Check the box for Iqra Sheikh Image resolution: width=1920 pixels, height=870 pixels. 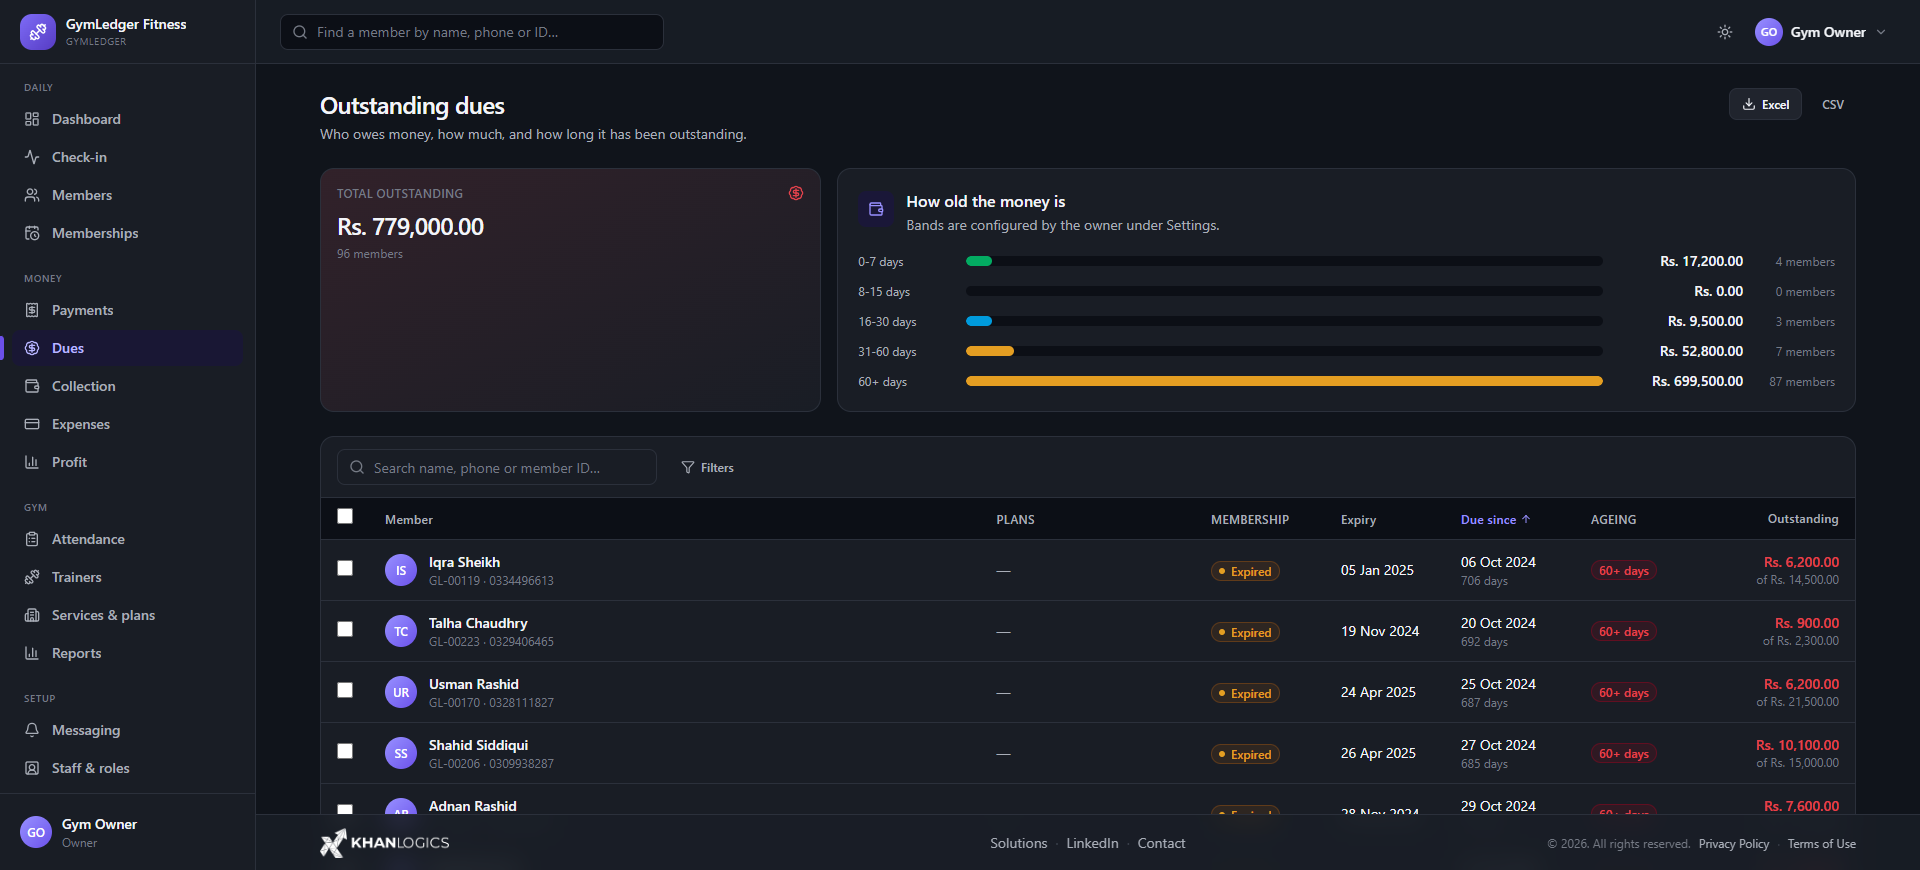coord(345,568)
